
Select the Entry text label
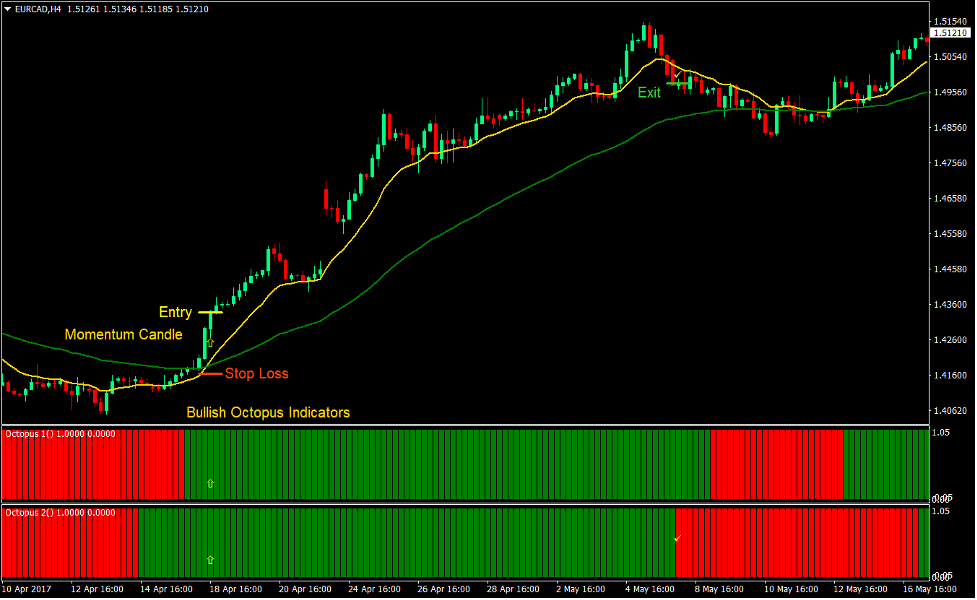point(175,313)
